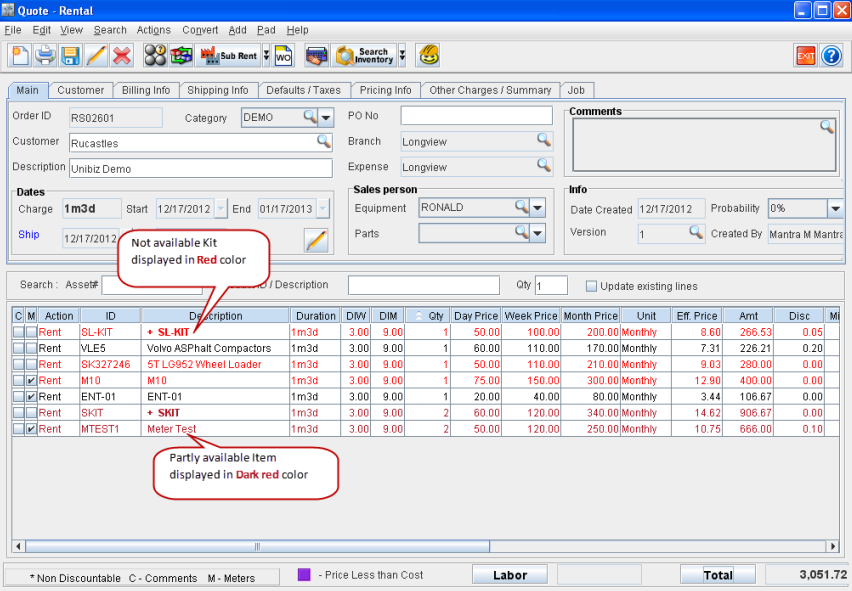Click the horizontal scrollbar thumb
This screenshot has width=852, height=591.
(257, 546)
